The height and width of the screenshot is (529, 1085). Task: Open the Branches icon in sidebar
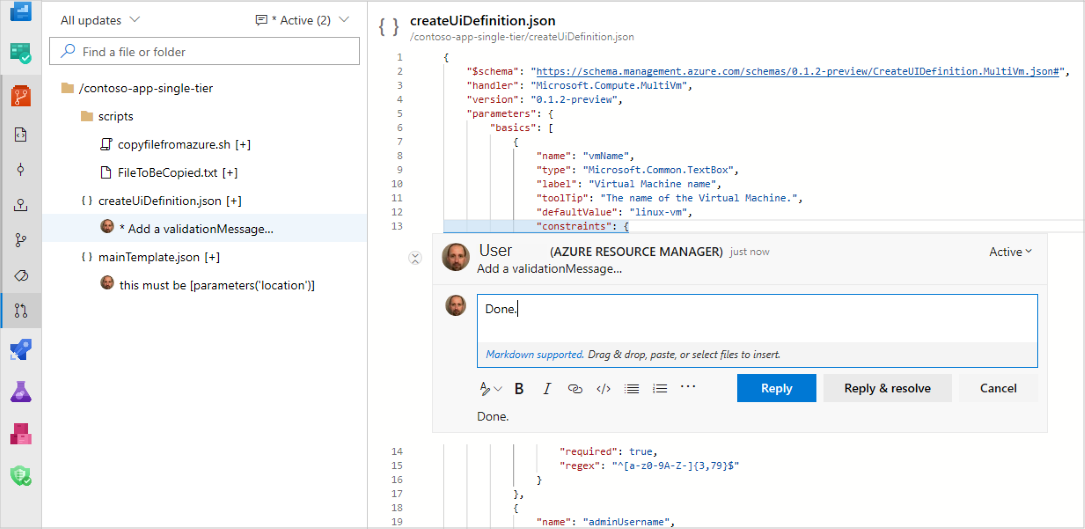[21, 240]
